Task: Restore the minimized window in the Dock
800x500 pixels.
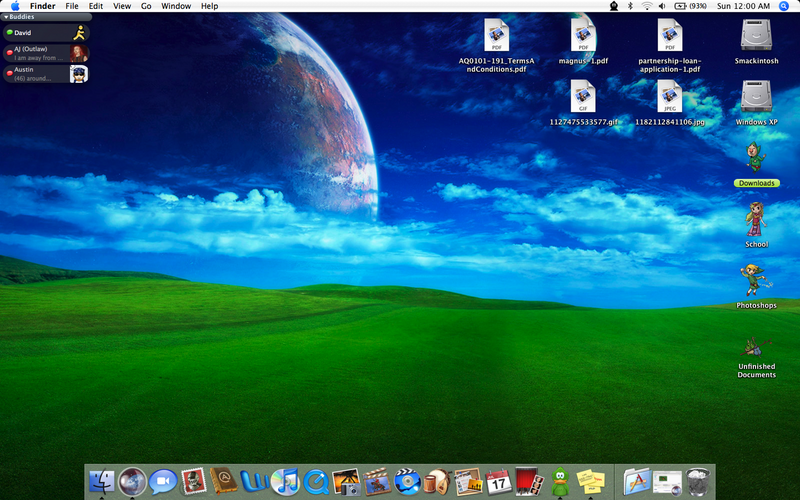Action: (667, 483)
